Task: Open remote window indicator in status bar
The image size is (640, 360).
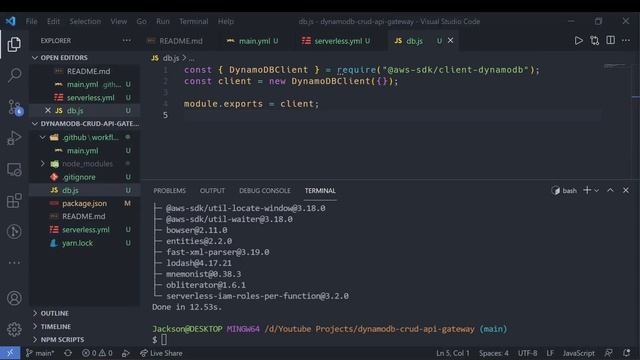Action: tap(10, 353)
